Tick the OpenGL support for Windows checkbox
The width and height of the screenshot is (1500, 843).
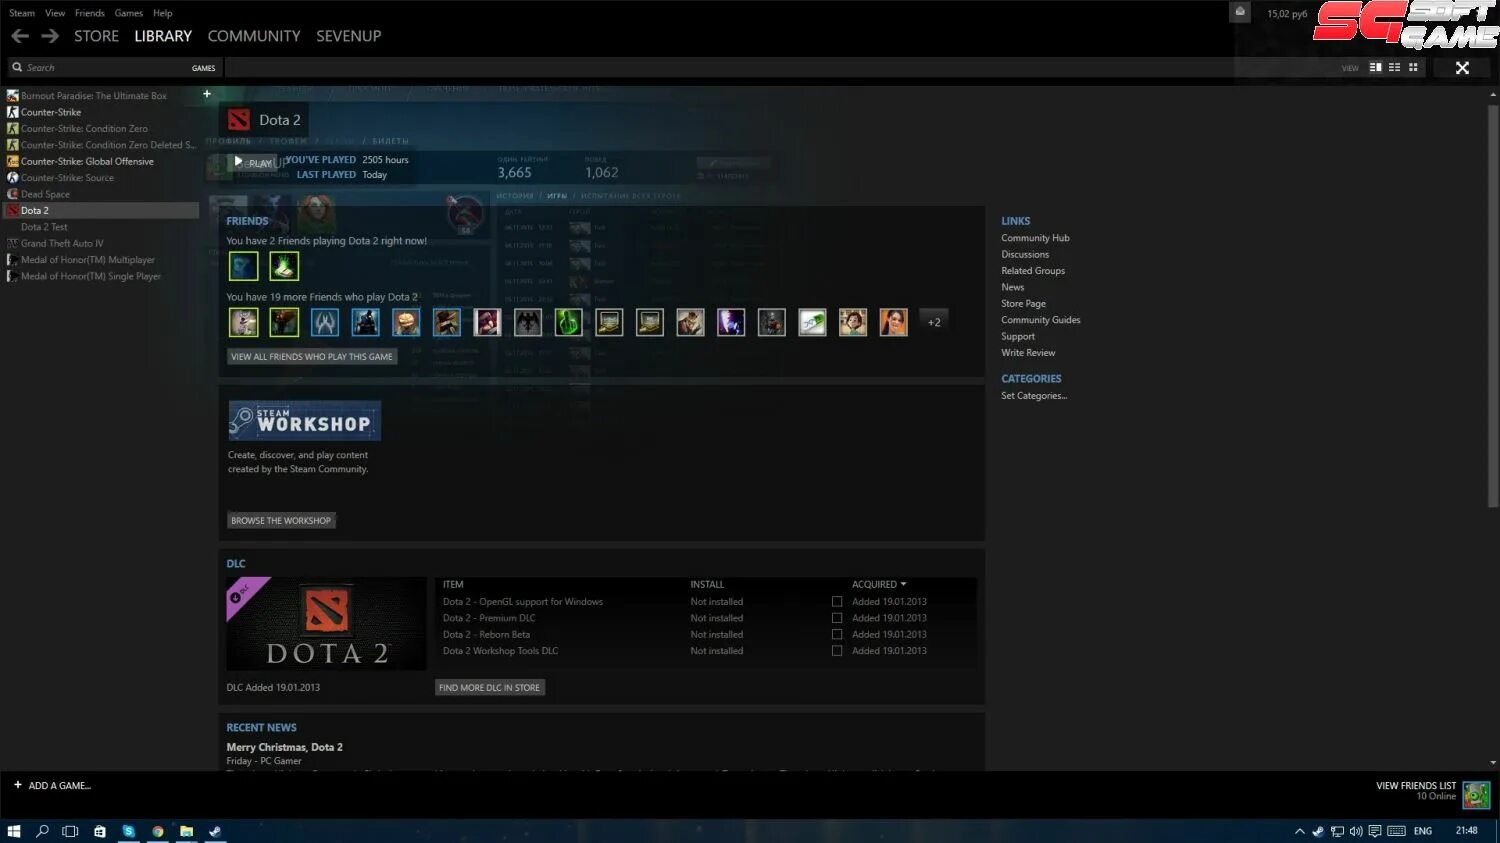tap(837, 602)
